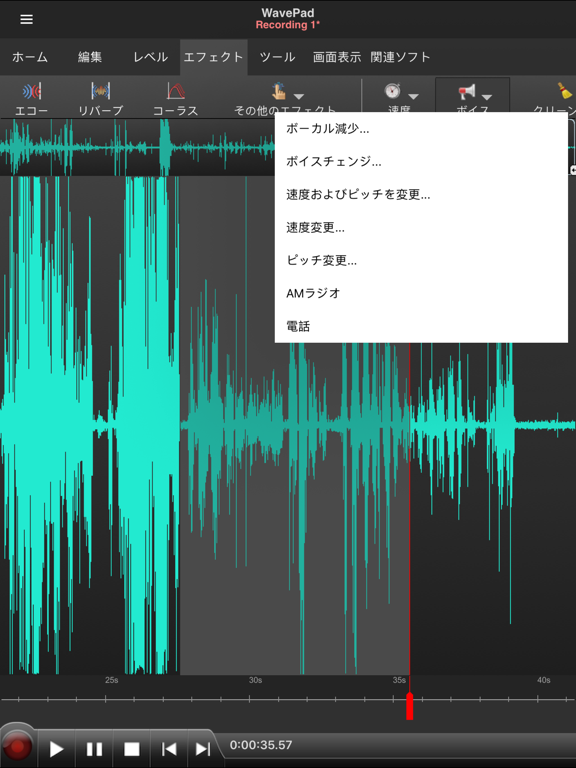The image size is (576, 768).
Task: Choose ボイスチェンジ... from the menu
Action: [421, 162]
